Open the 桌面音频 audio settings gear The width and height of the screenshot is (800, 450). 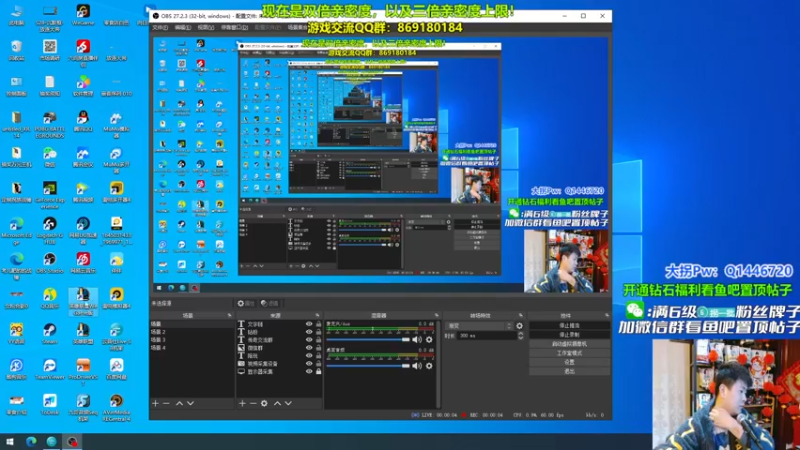[429, 366]
